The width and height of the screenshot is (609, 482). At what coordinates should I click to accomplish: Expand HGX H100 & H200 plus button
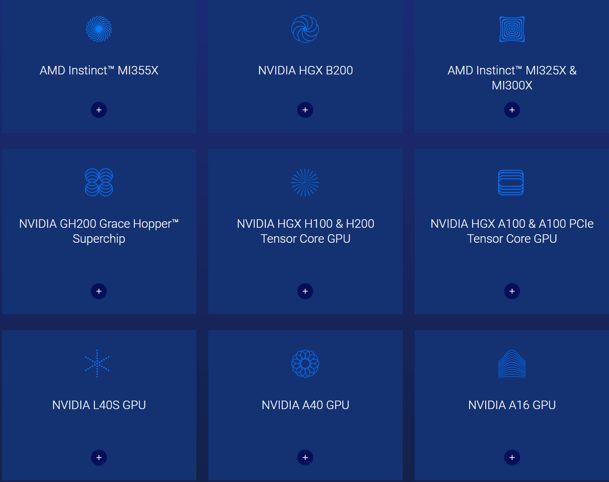[x=305, y=291]
